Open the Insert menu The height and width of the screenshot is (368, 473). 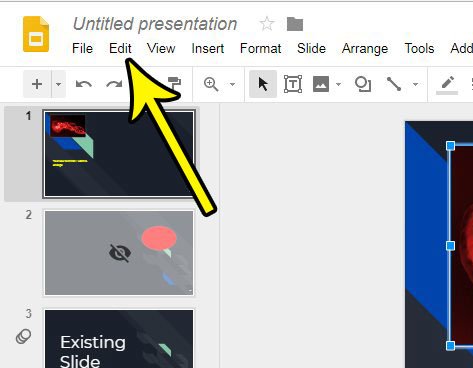208,49
